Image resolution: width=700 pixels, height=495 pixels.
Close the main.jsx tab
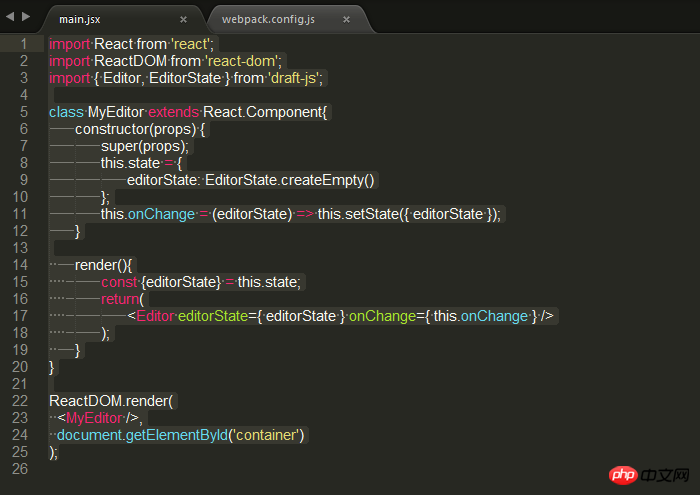click(x=183, y=19)
